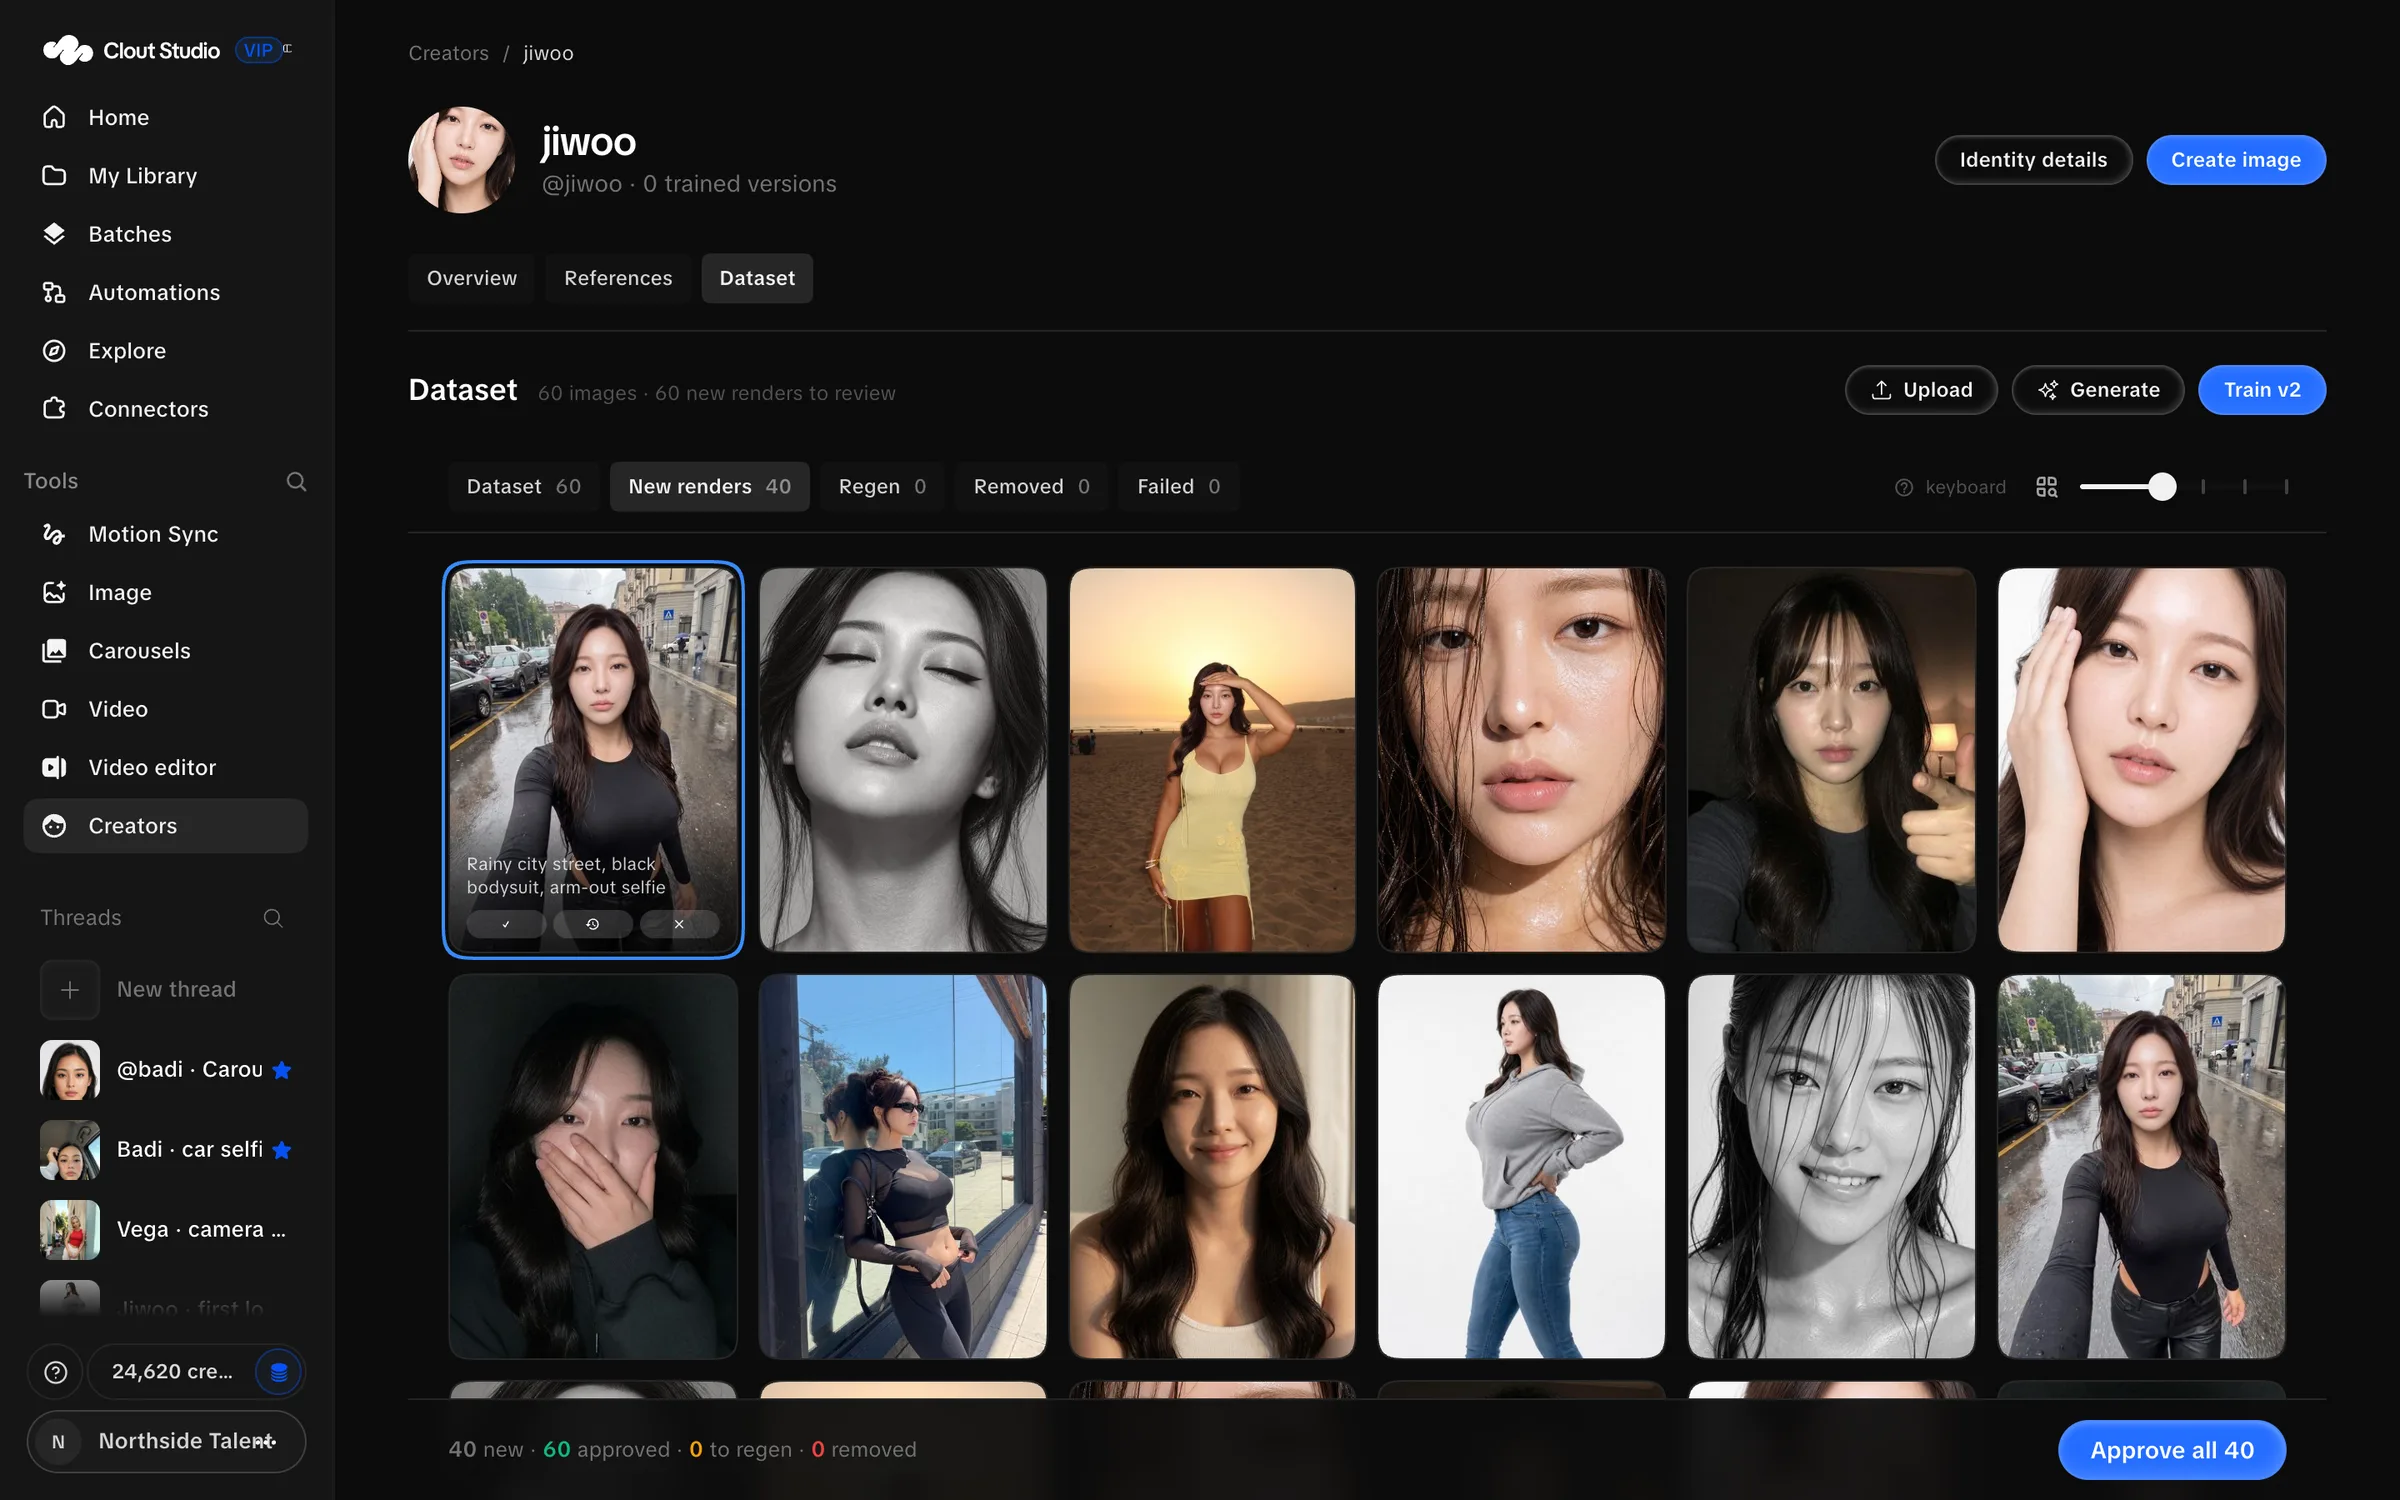Remove the rainy city street render with the X
The image size is (2400, 1500).
point(679,924)
